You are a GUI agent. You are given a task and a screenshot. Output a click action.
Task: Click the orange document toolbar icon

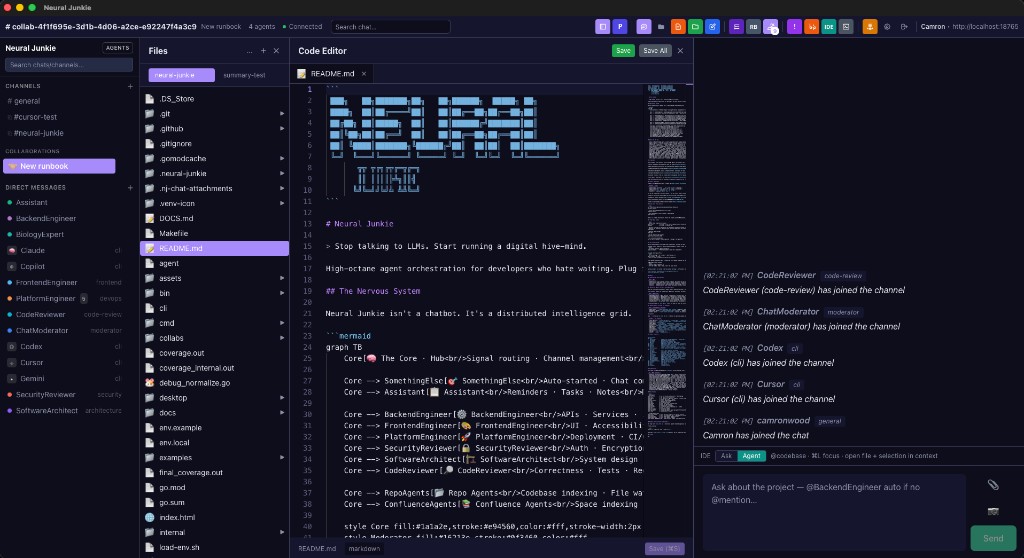(x=678, y=27)
